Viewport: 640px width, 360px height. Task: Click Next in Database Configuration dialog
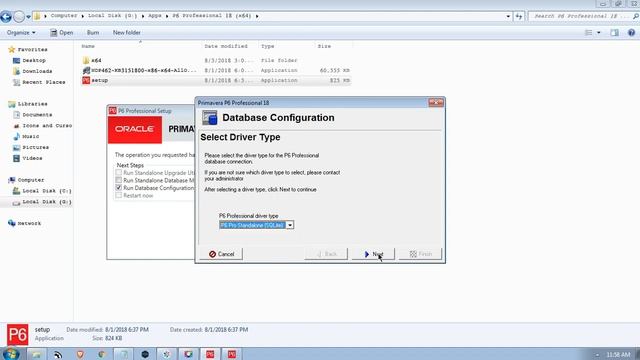[373, 254]
